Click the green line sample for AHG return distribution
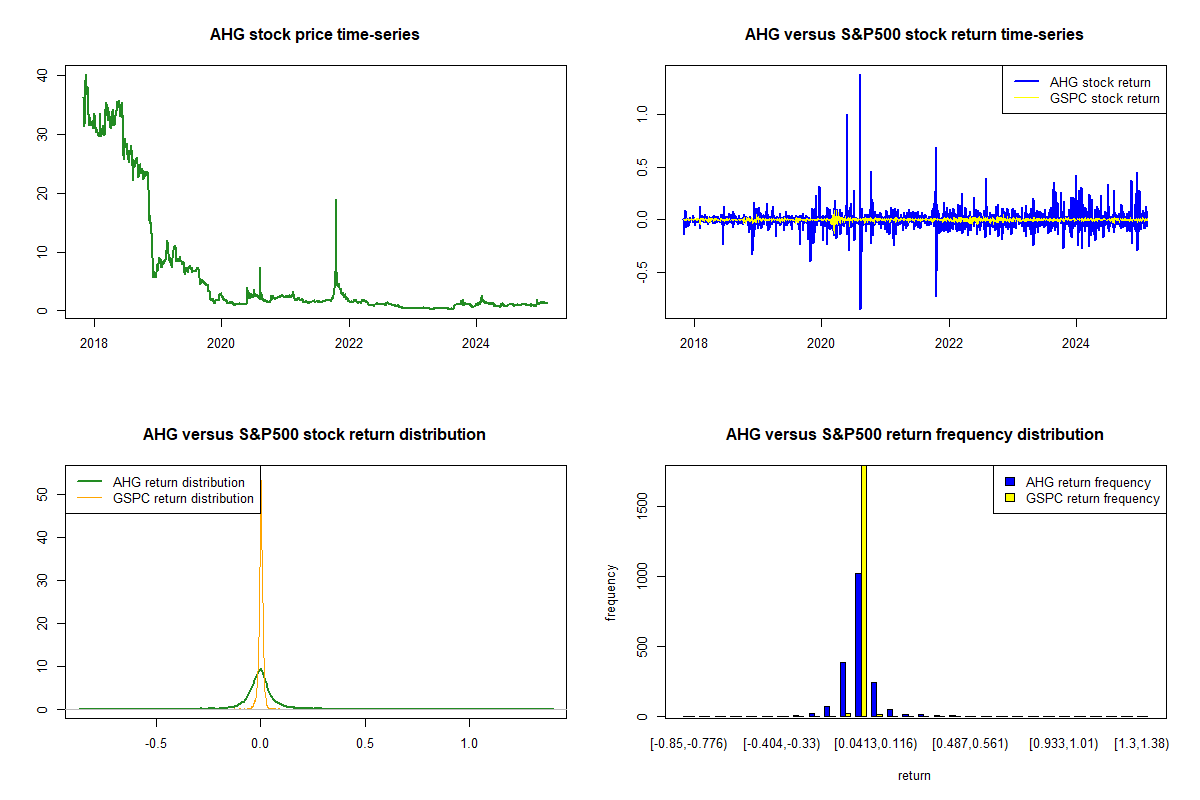Image resolution: width=1200 pixels, height=800 pixels. (90, 482)
